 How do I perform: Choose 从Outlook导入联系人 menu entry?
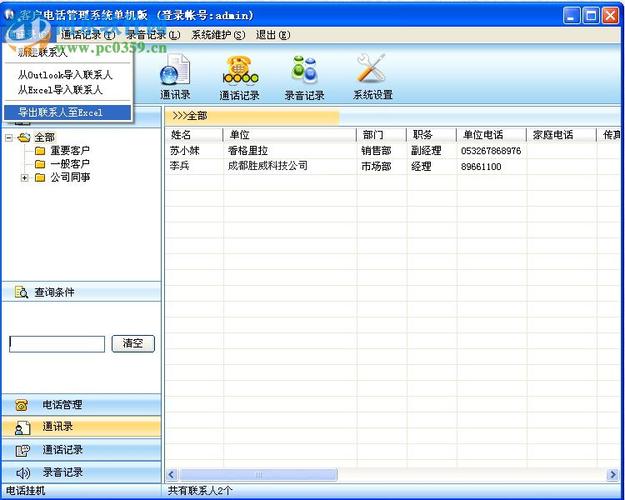(65, 75)
